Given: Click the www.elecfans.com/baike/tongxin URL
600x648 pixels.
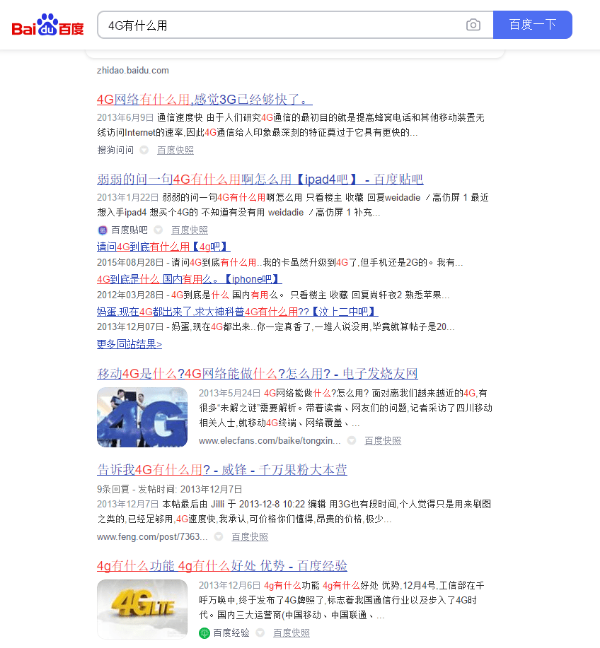Looking at the screenshot, I should pos(269,441).
